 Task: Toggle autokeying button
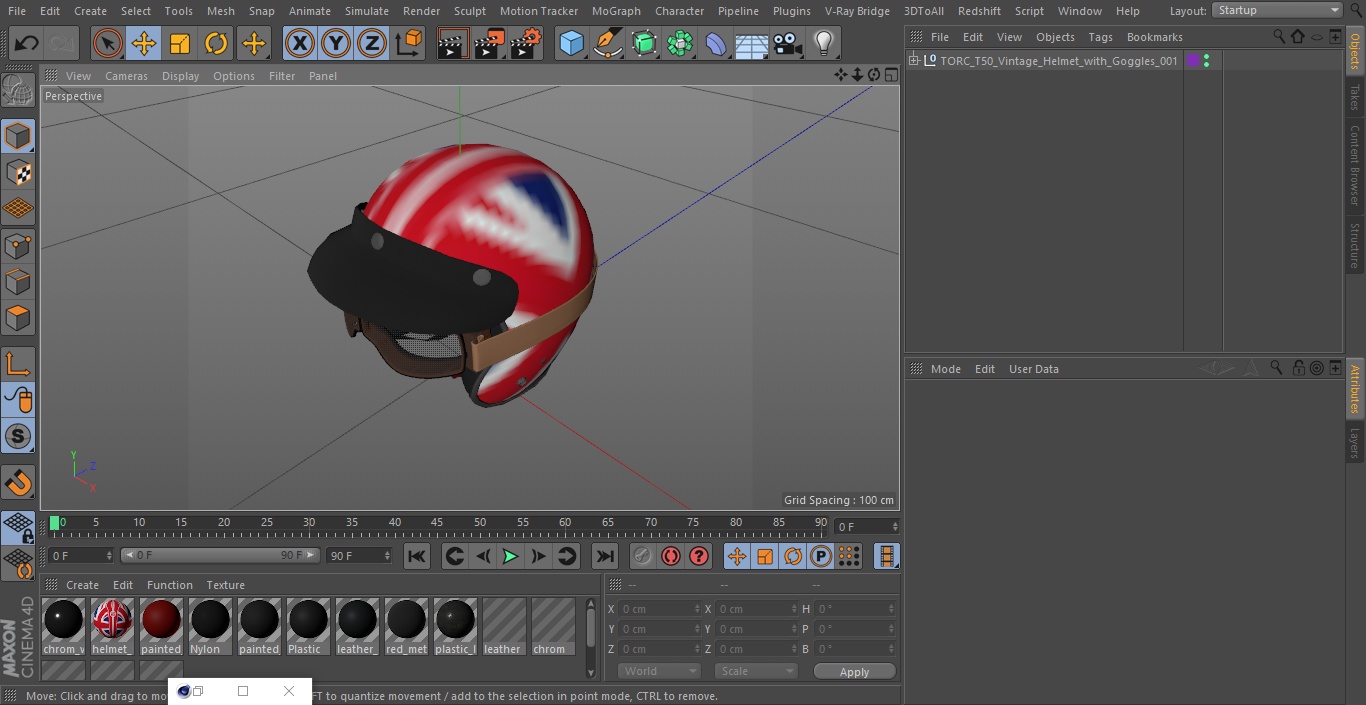tap(671, 556)
